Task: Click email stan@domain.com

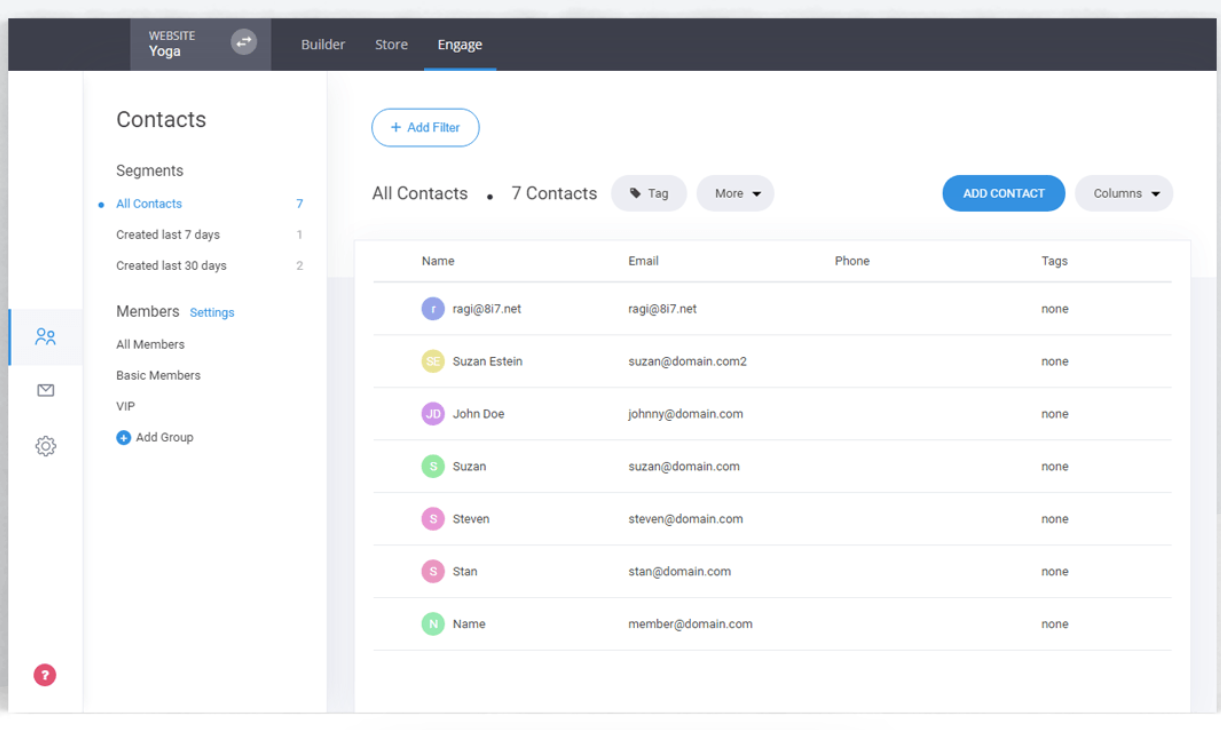Action: [x=679, y=571]
